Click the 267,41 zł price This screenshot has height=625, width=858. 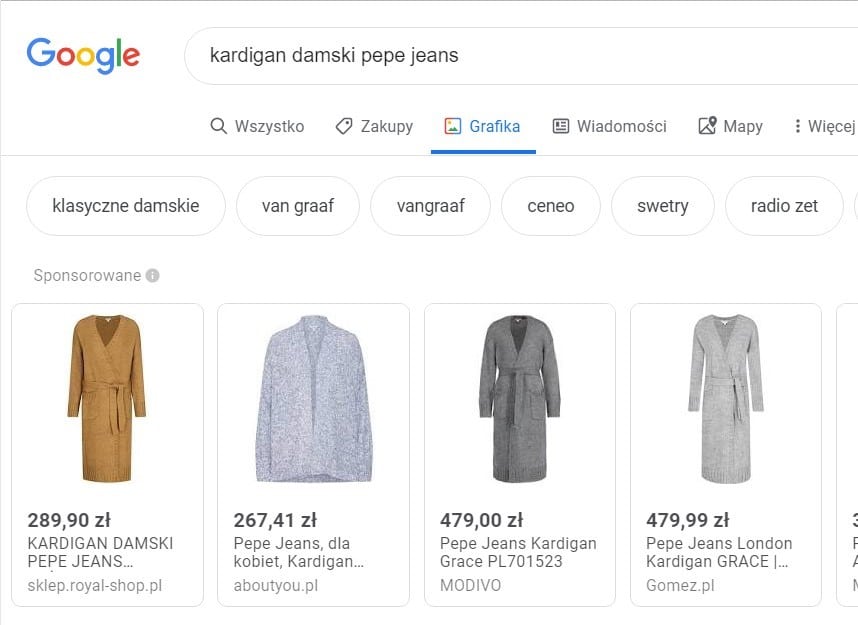coord(275,520)
